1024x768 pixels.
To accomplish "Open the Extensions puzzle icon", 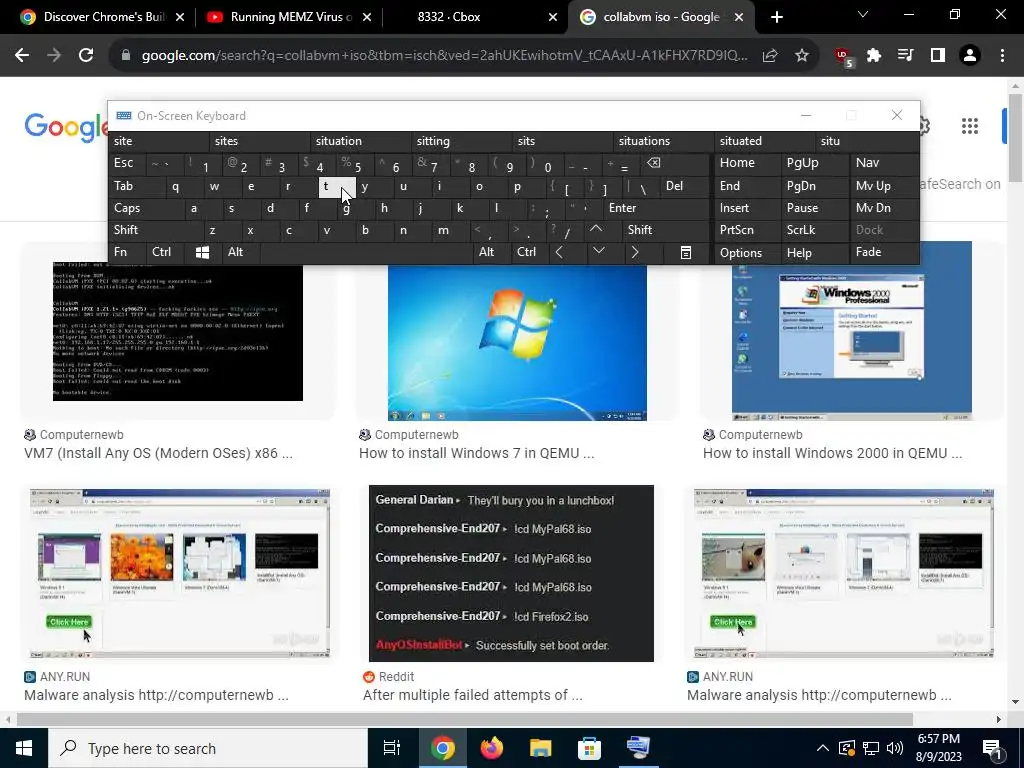I will (874, 56).
